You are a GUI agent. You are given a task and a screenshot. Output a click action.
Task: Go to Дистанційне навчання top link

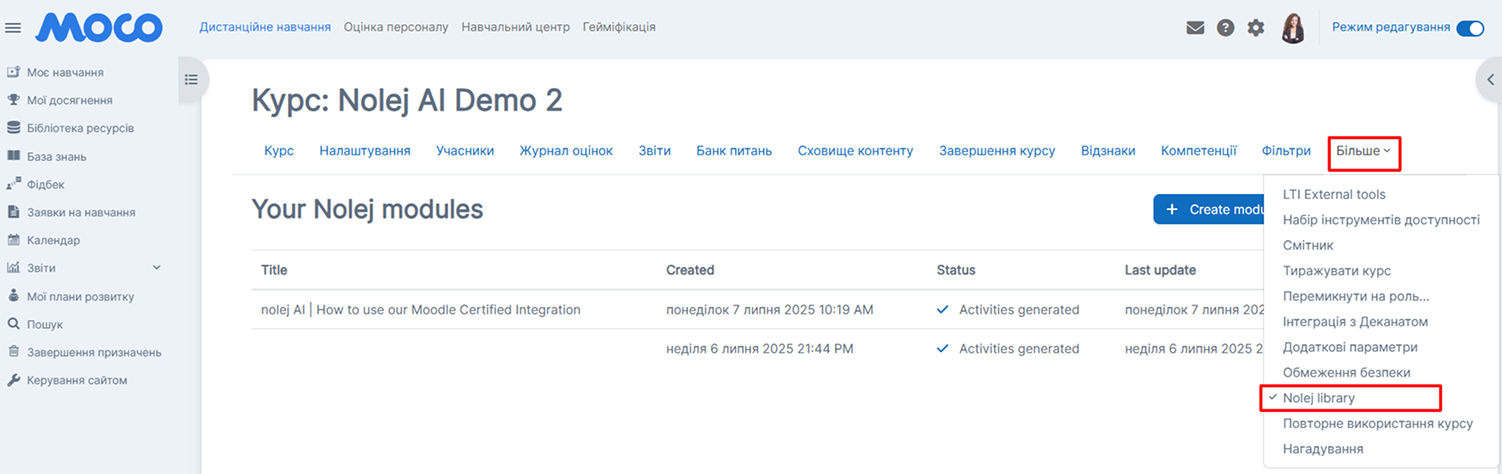click(265, 27)
